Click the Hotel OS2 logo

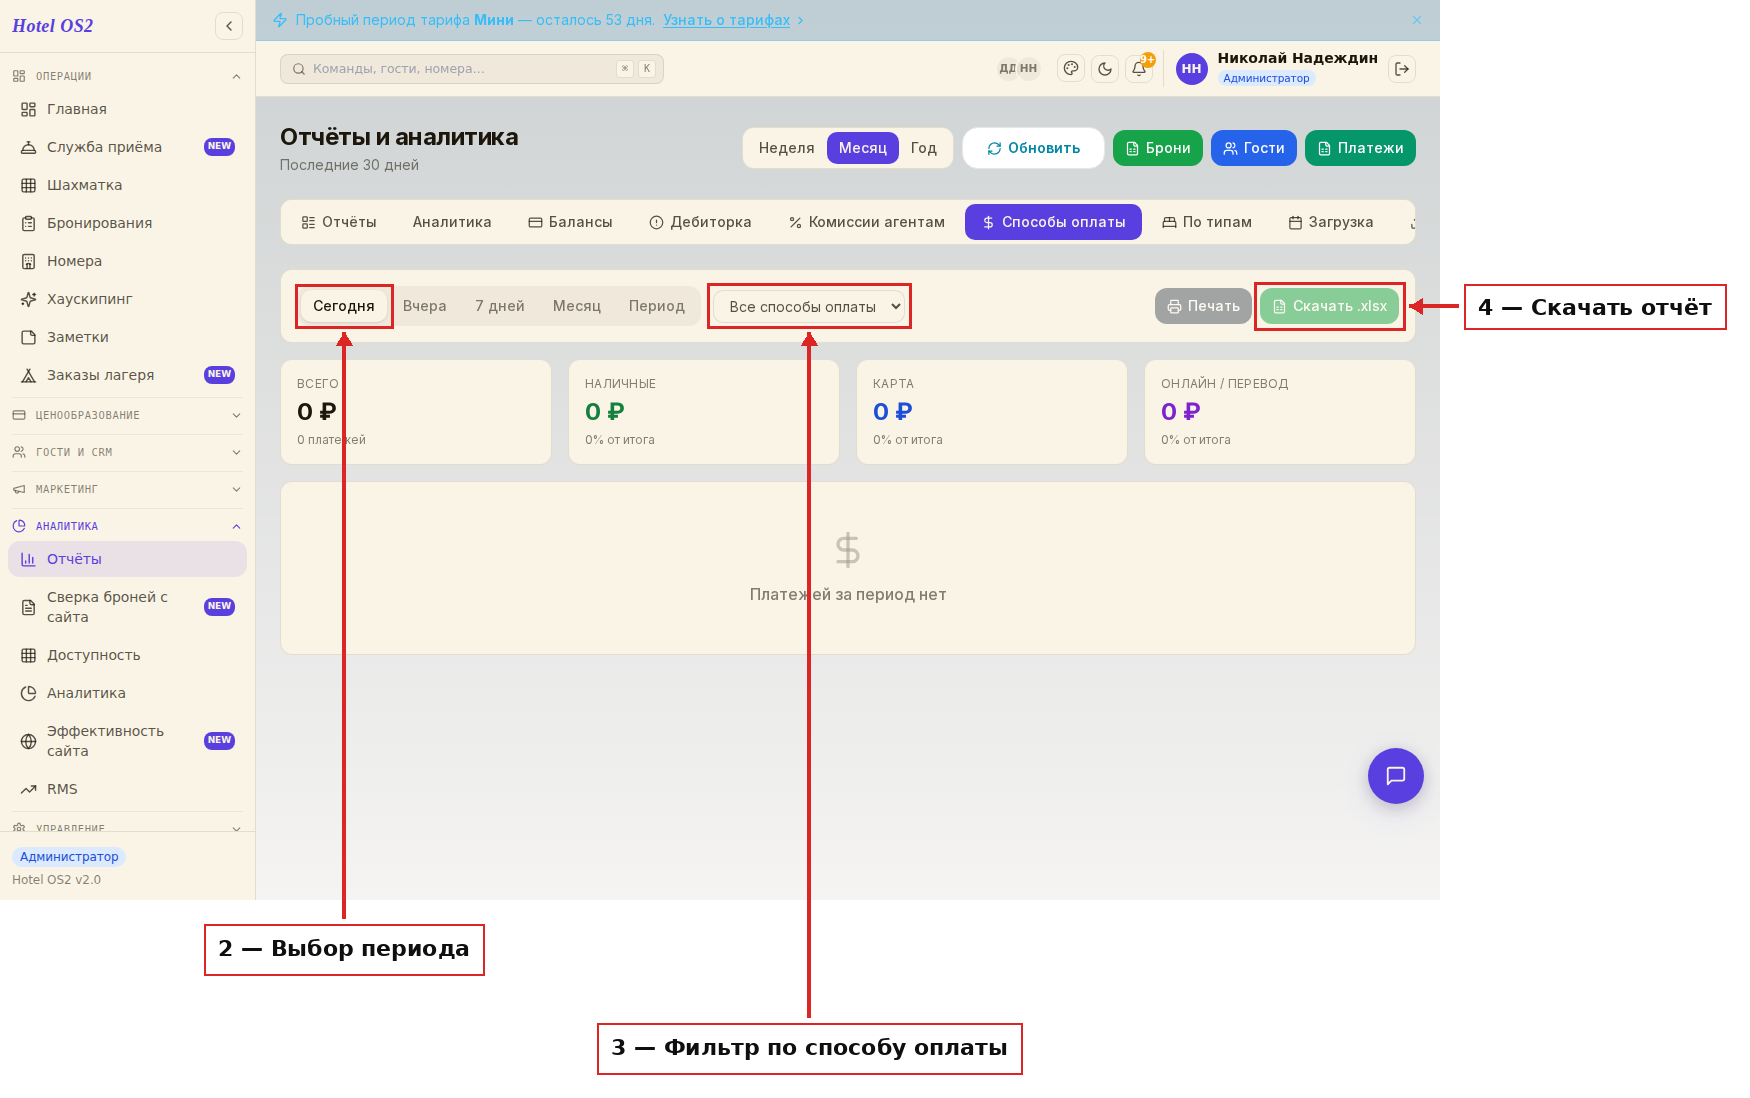tap(53, 26)
